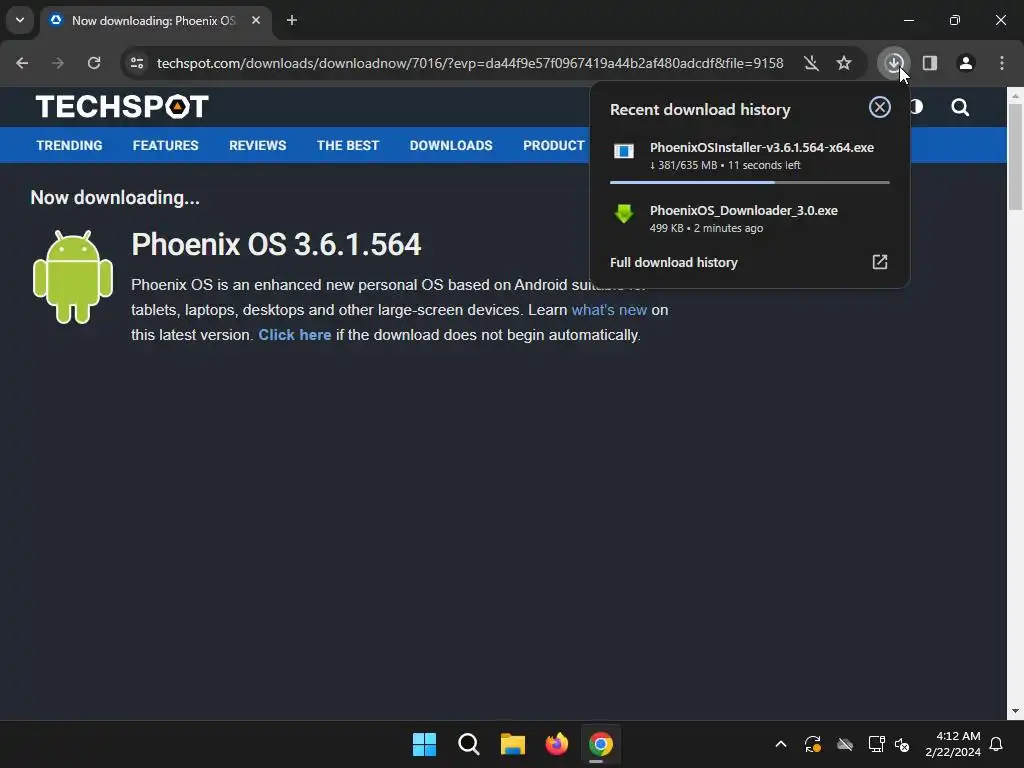This screenshot has width=1024, height=768.
Task: Open the notifications bell
Action: [x=997, y=744]
